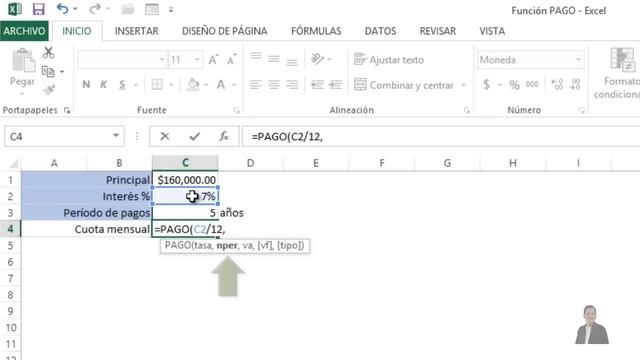Image resolution: width=640 pixels, height=360 pixels.
Task: Open the font color dropdown arrow
Action: tap(235, 85)
